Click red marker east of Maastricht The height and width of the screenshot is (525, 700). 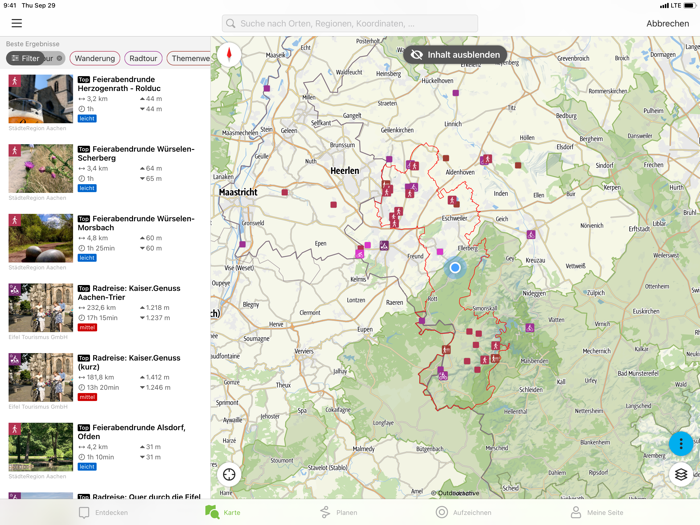click(x=284, y=192)
